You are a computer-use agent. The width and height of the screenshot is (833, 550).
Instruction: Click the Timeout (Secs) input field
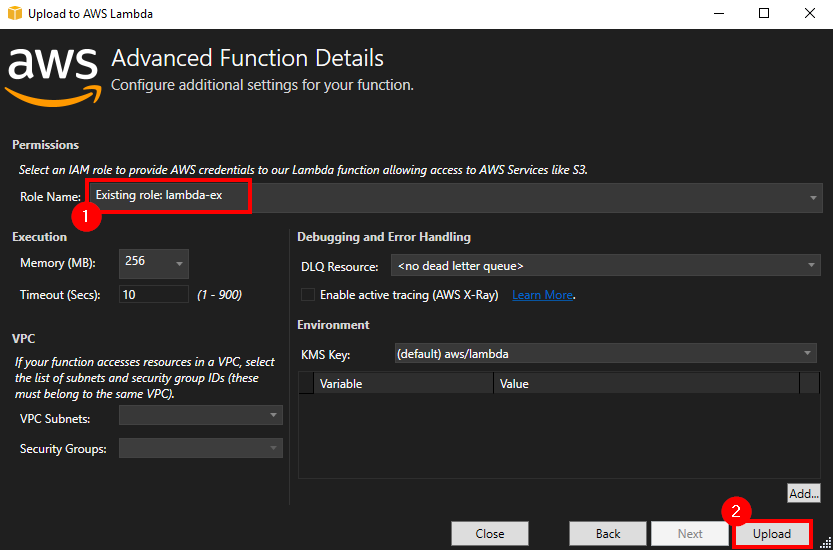(x=154, y=294)
